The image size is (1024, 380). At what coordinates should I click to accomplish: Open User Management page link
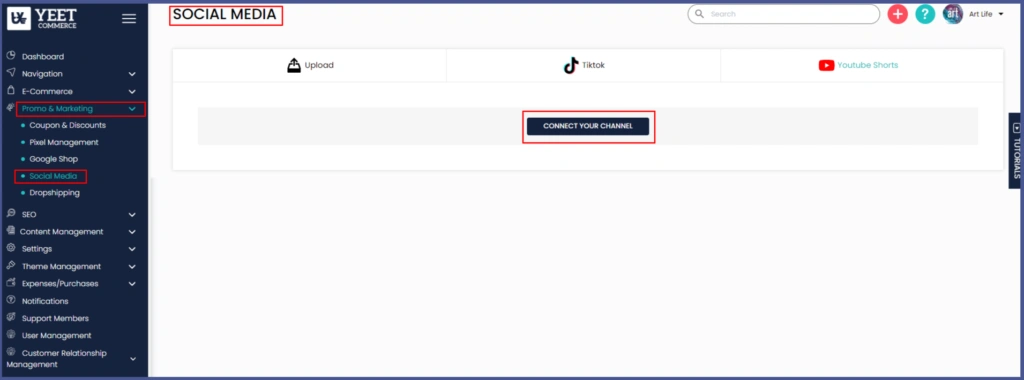[x=56, y=335]
